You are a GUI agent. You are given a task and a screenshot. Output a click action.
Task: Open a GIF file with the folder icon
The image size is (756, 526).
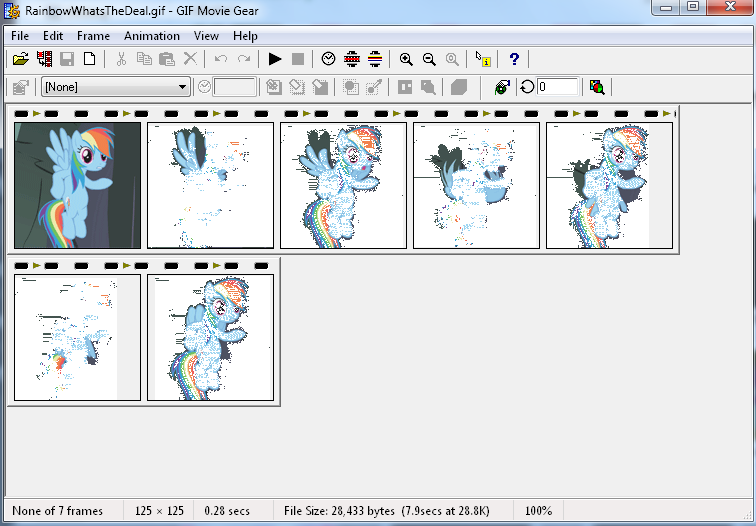click(x=21, y=59)
